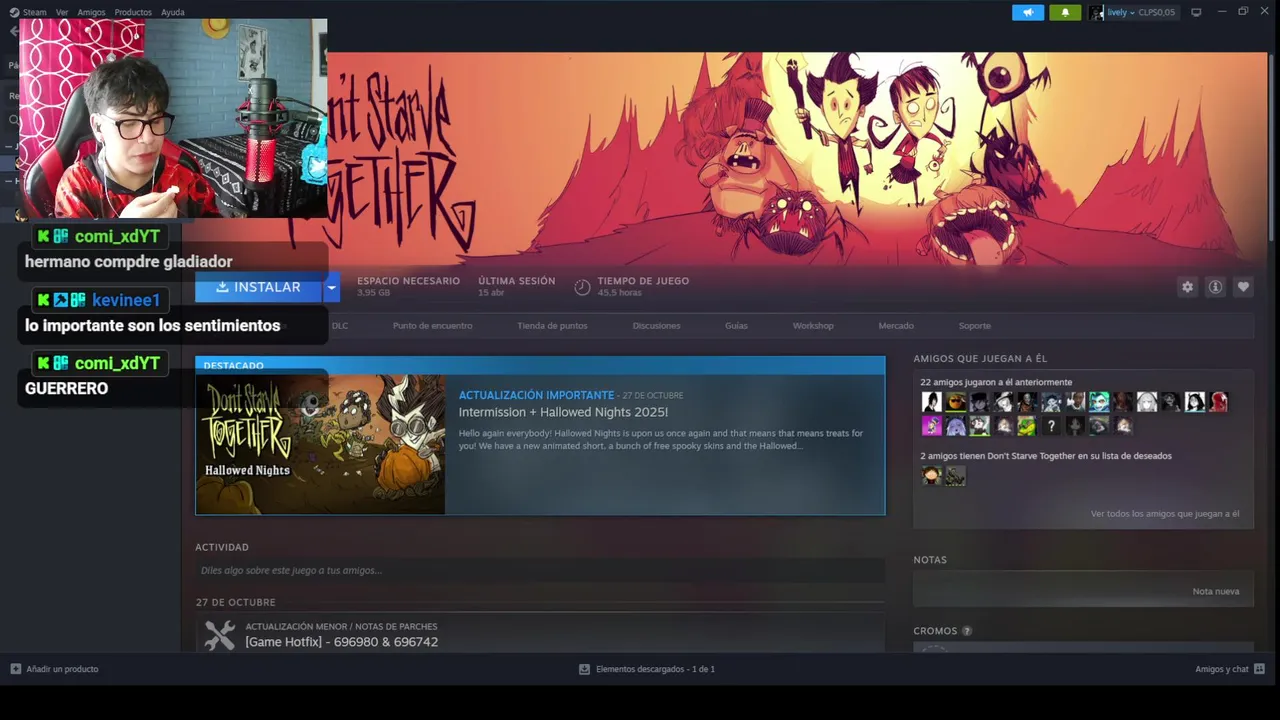
Task: Install Don't Starve Together with INSTALAR button
Action: [258, 287]
